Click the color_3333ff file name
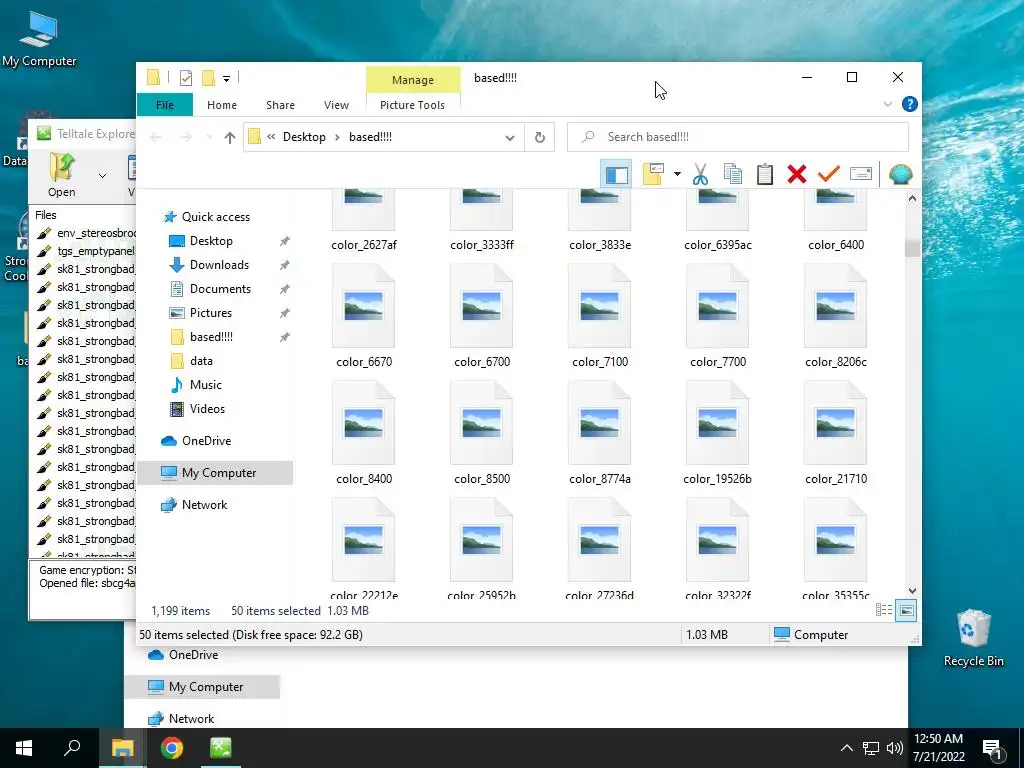Viewport: 1024px width, 768px height. click(x=482, y=245)
